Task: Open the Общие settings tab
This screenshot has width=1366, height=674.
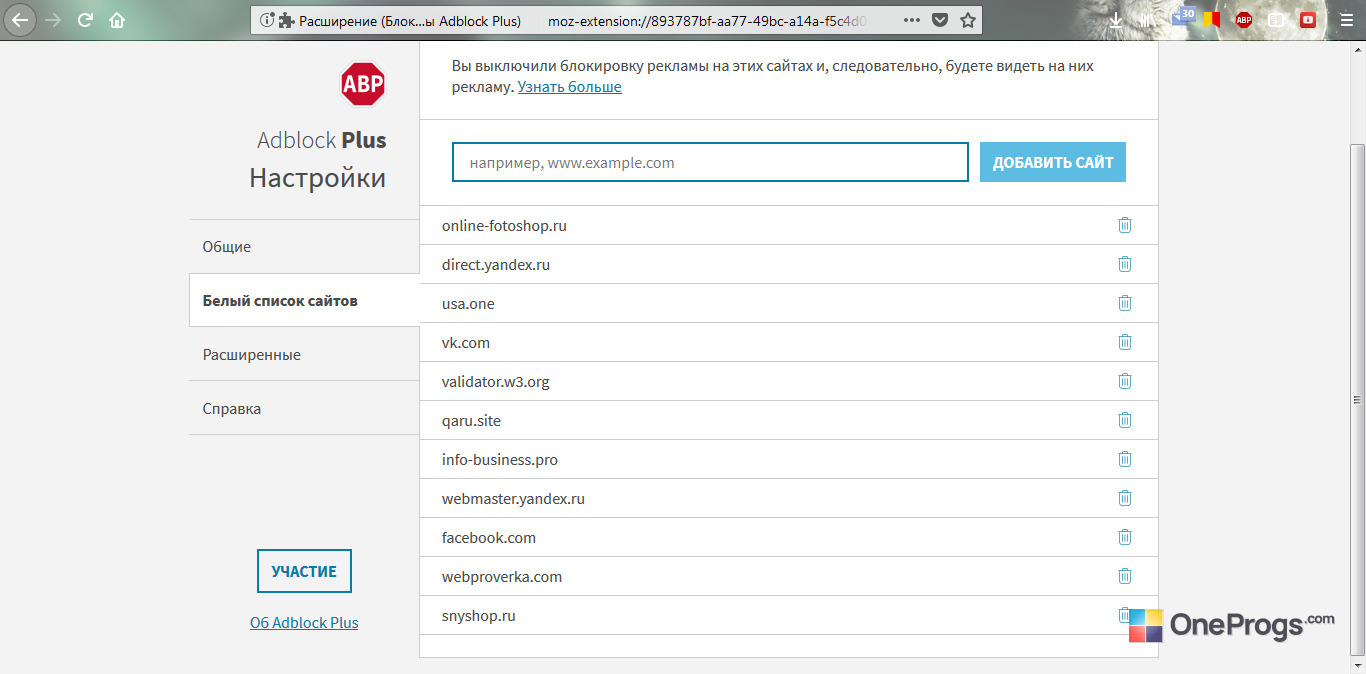Action: coord(304,246)
